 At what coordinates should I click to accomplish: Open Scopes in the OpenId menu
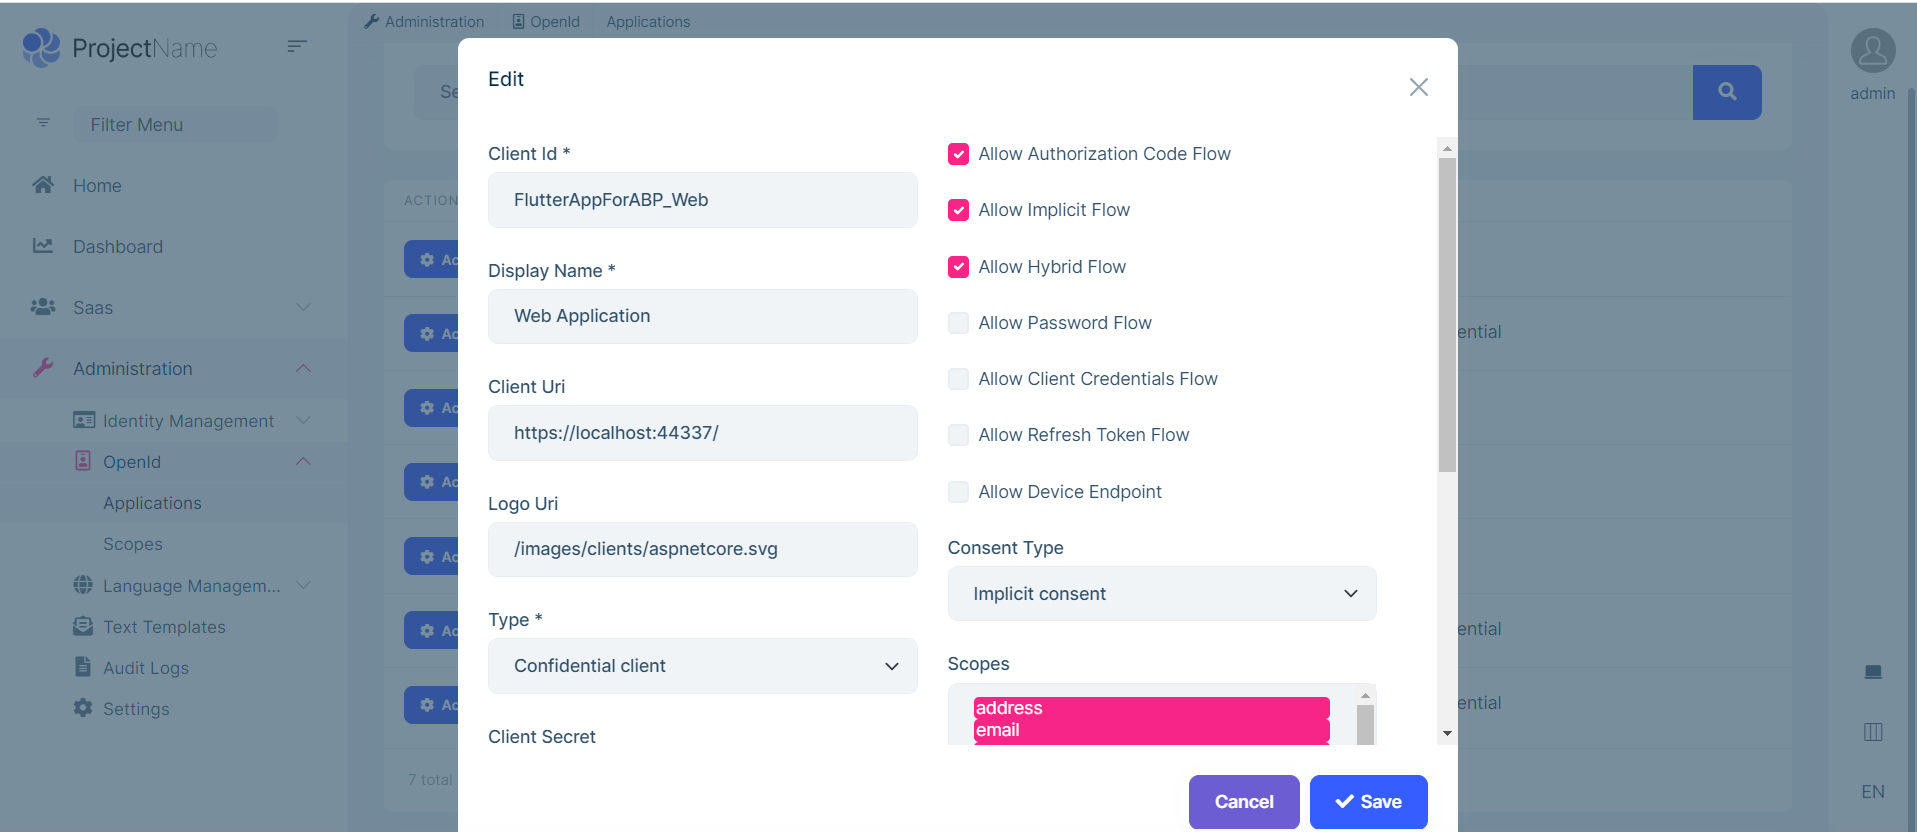click(133, 544)
